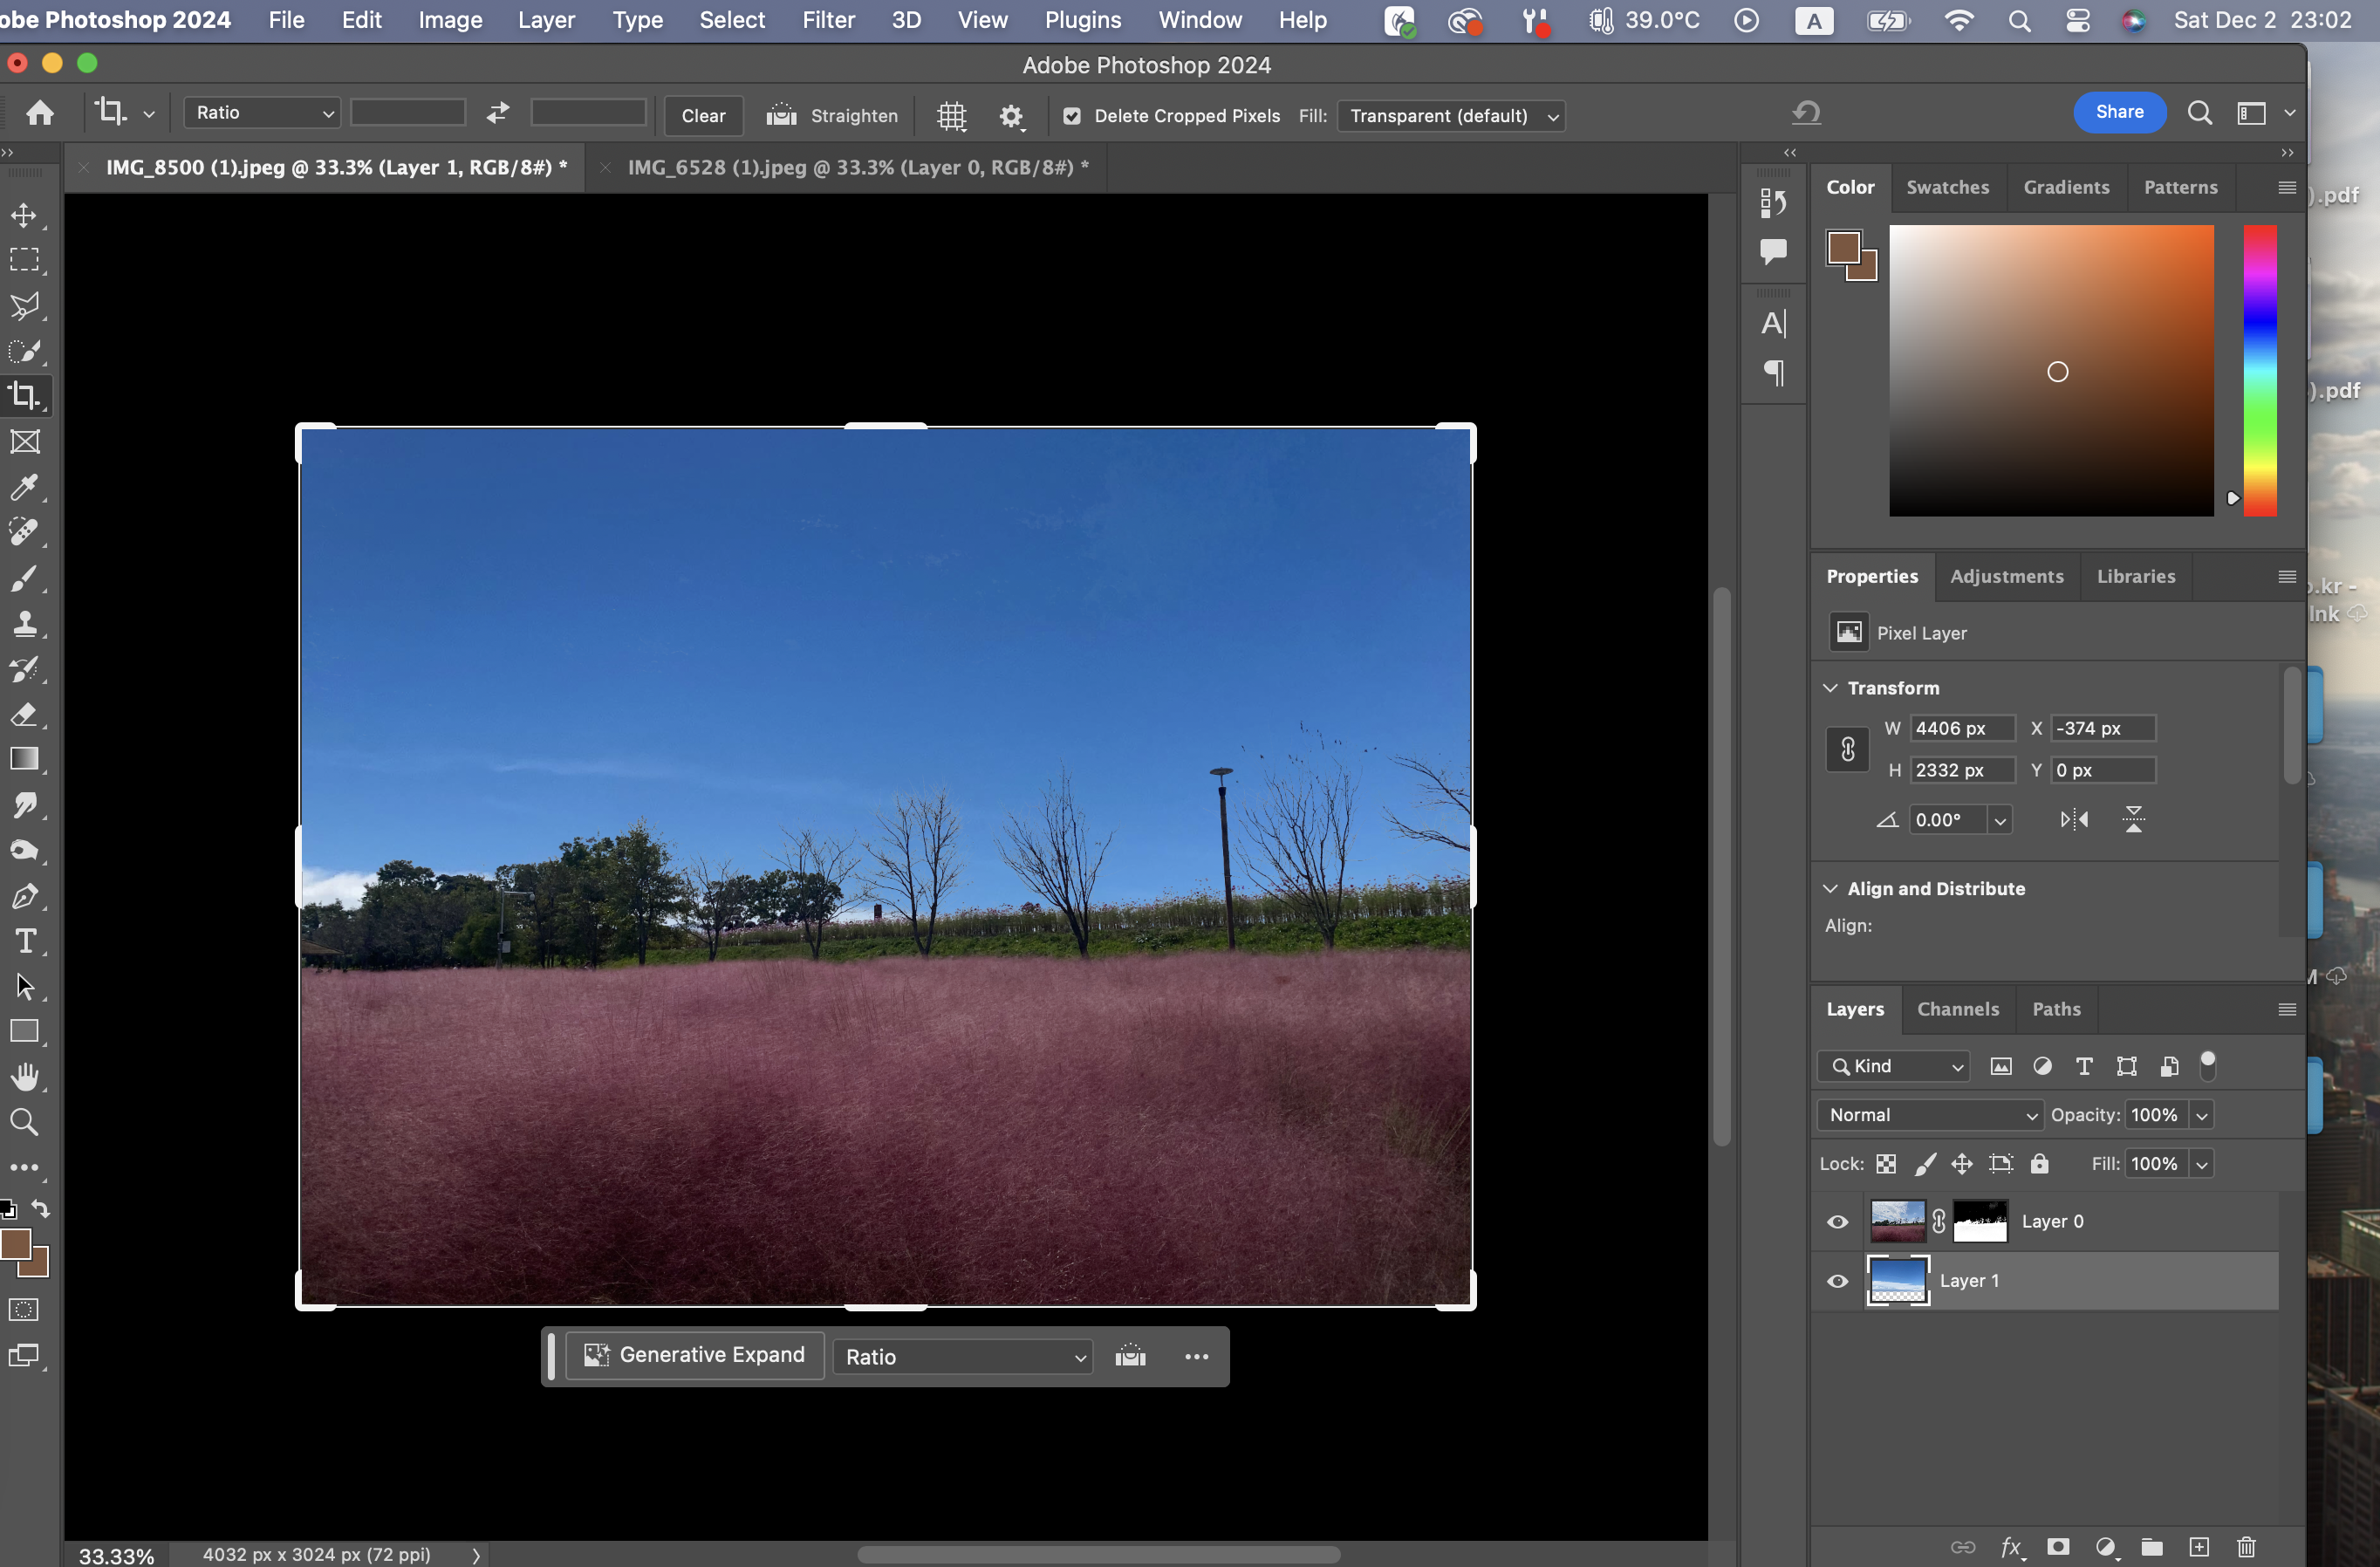Switch to the Channels tab
The height and width of the screenshot is (1567, 2380).
click(x=1957, y=1009)
